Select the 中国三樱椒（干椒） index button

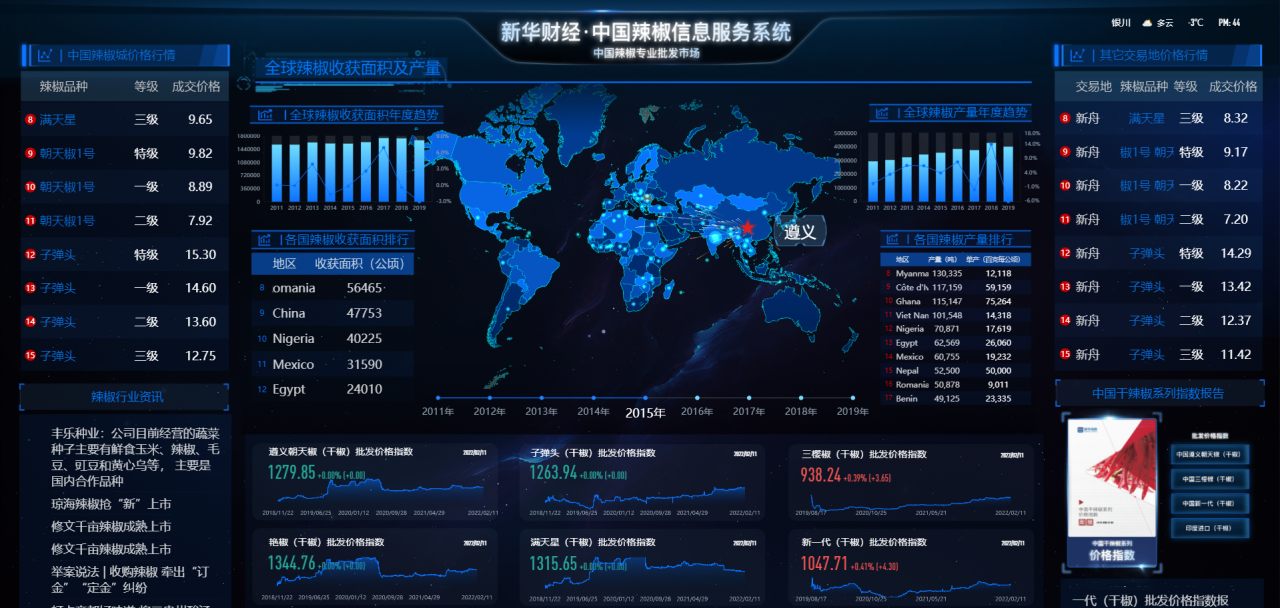[x=1208, y=479]
